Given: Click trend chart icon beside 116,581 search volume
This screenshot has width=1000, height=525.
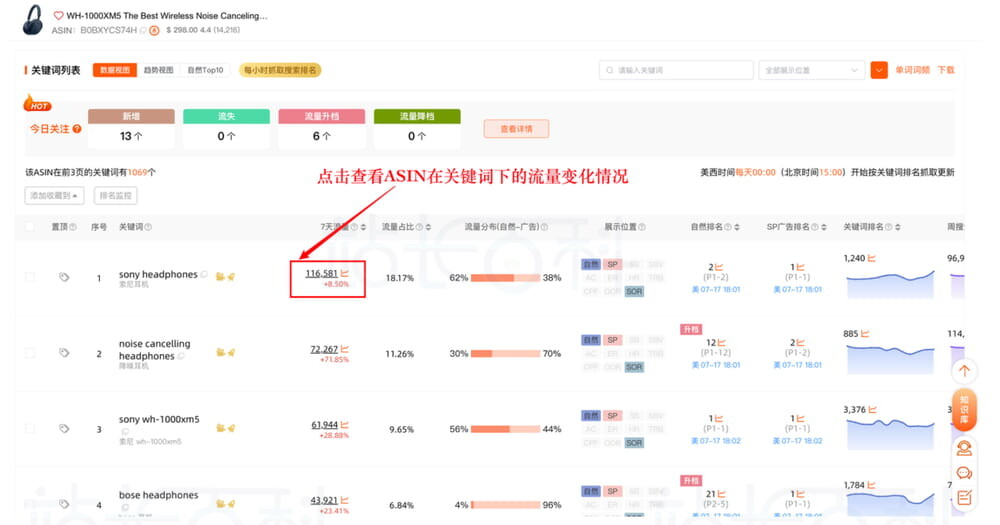Looking at the screenshot, I should click(x=345, y=272).
